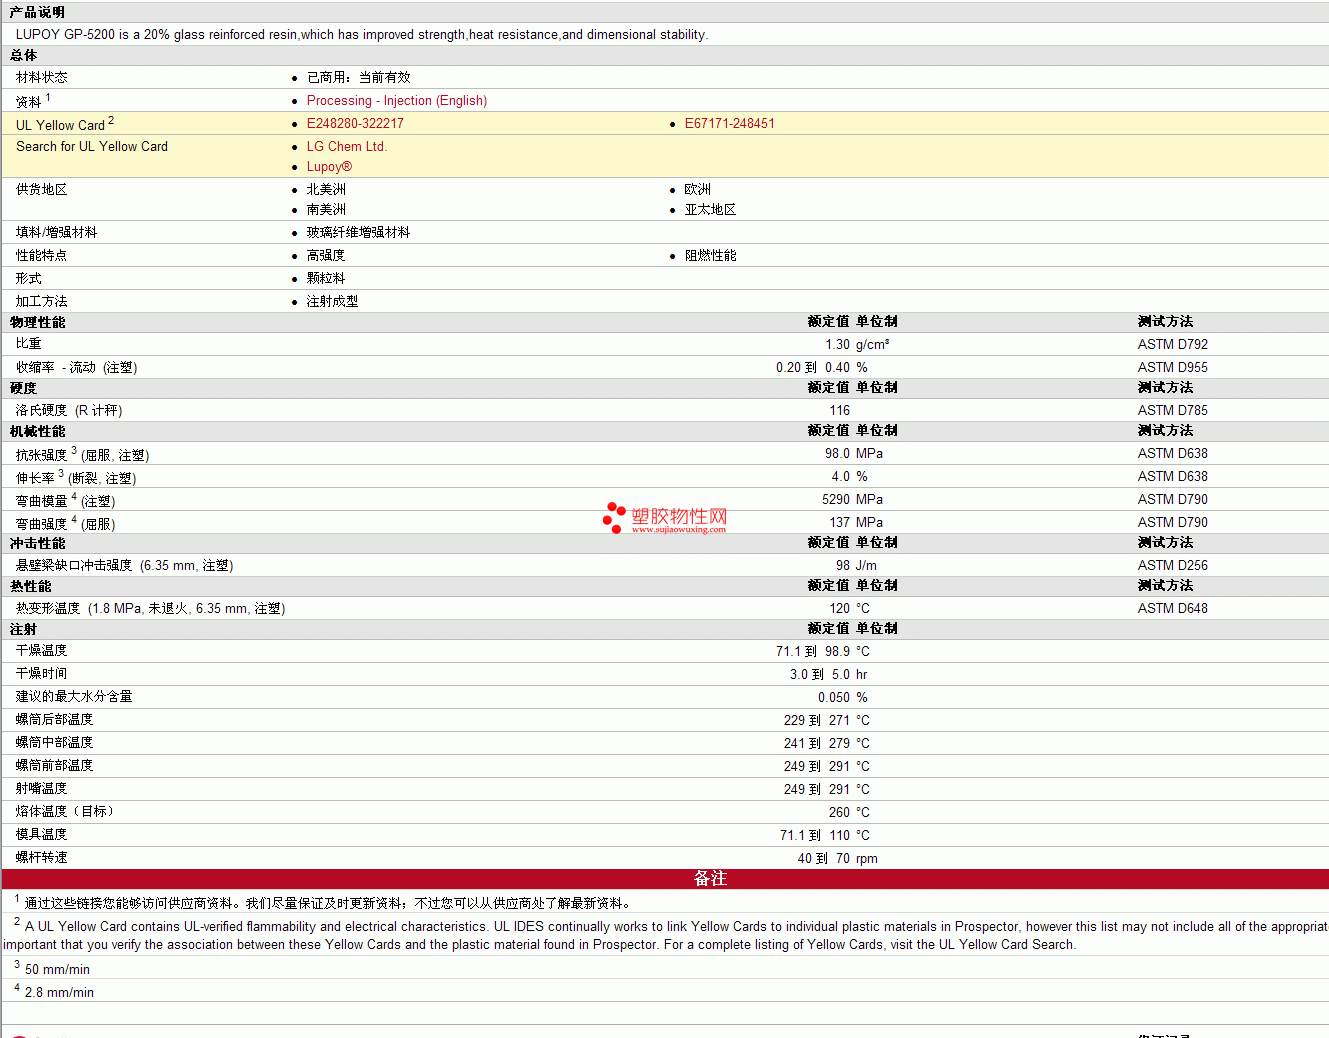
Task: Click the 干燥温度 row label
Action: click(42, 651)
